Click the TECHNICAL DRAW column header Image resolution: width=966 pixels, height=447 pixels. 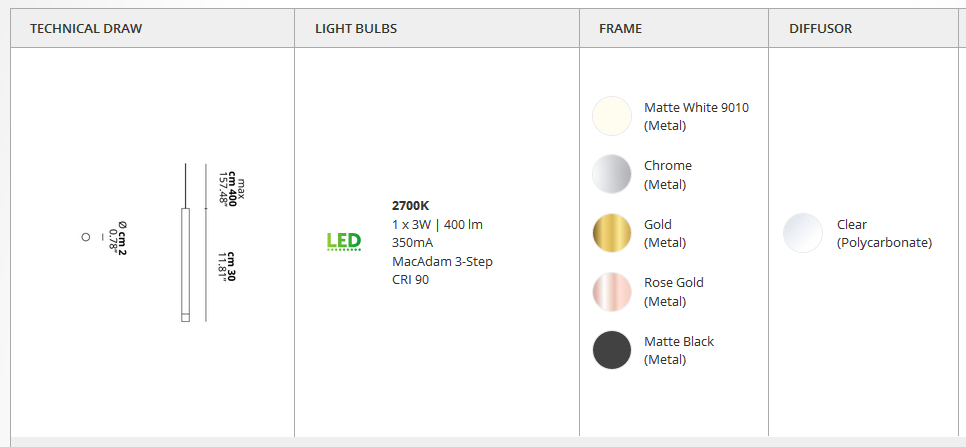click(86, 28)
